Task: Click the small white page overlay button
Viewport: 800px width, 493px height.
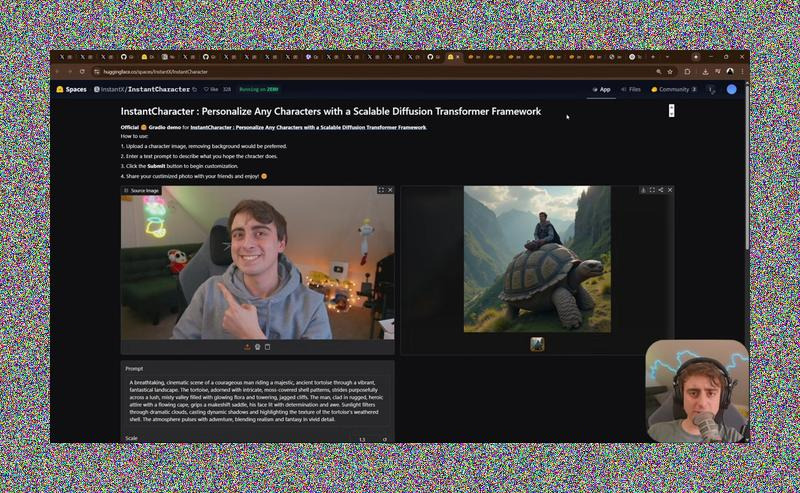Action: (x=671, y=110)
